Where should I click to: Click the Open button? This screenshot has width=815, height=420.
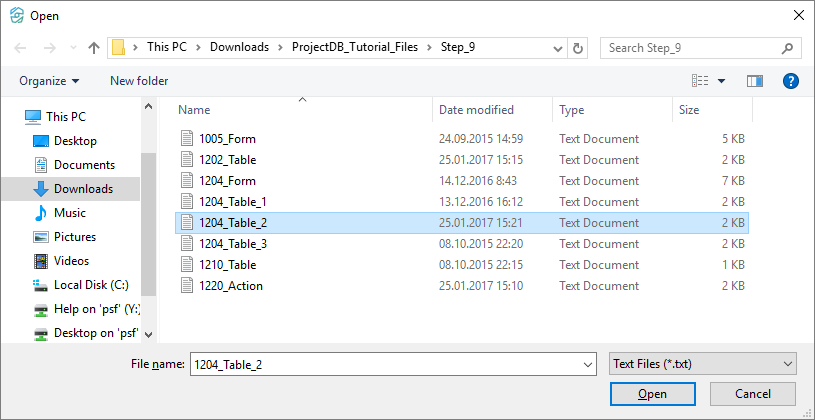tap(652, 394)
